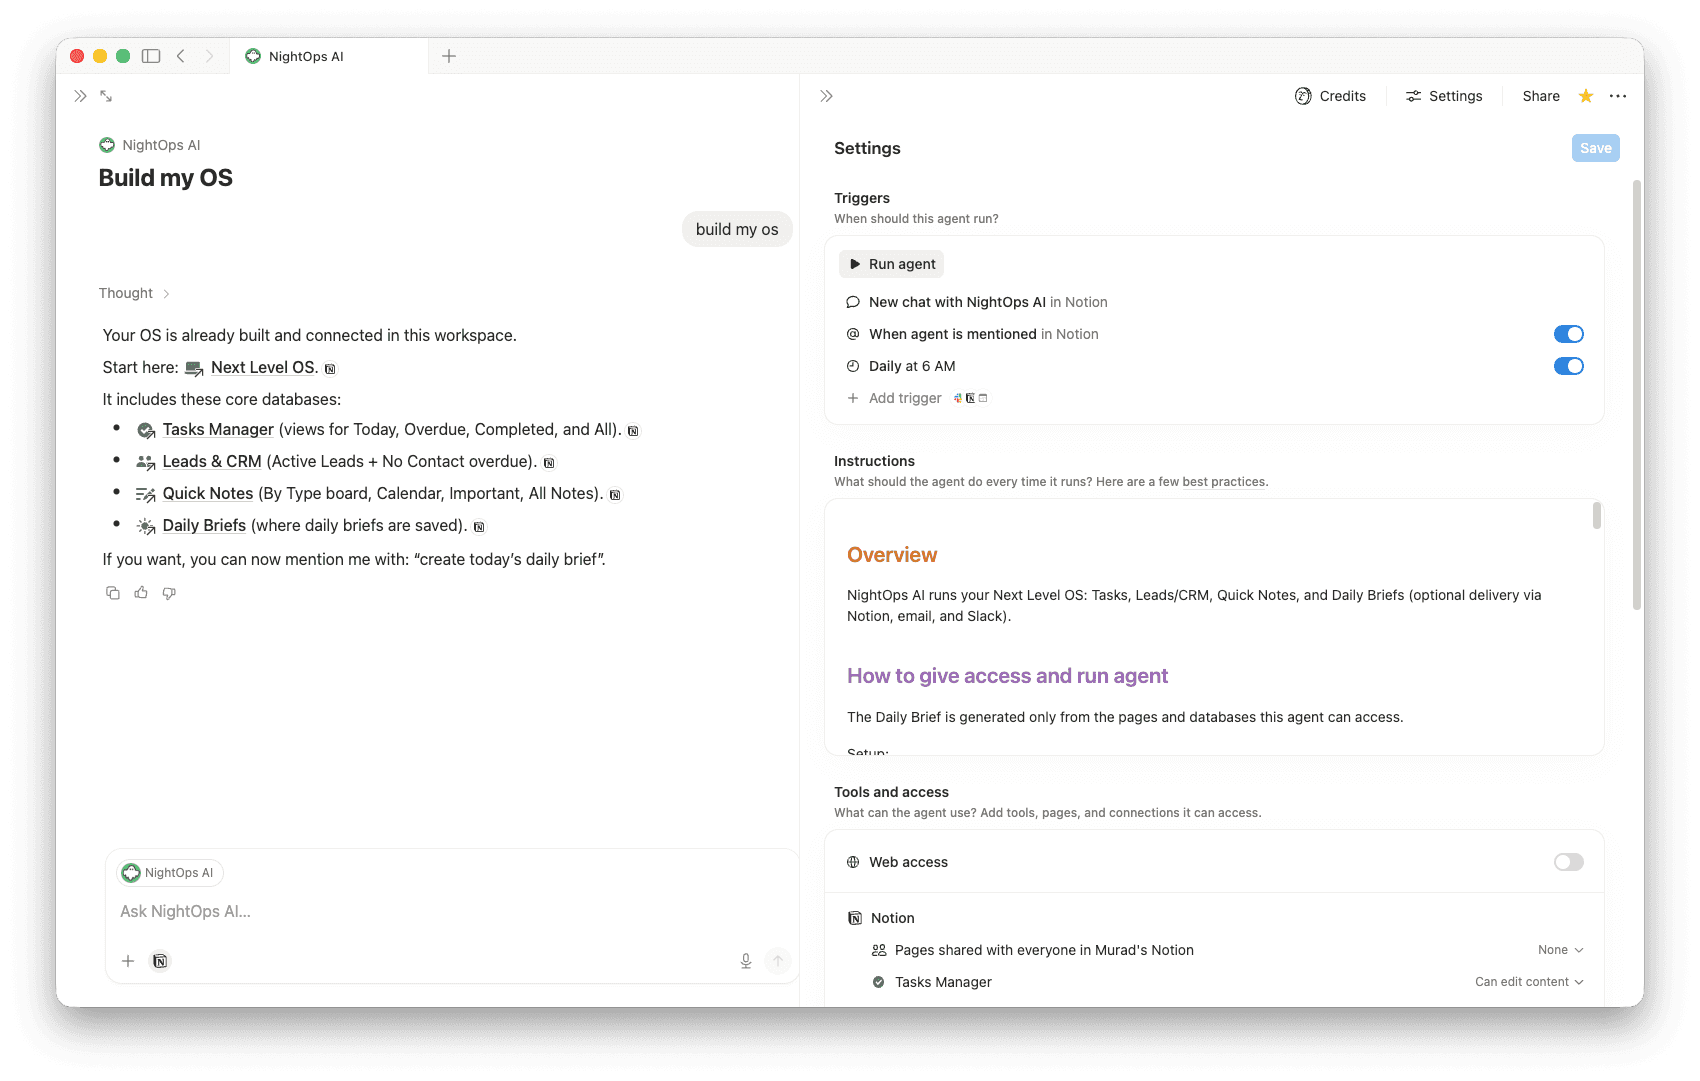This screenshot has height=1081, width=1700.
Task: Switch to the NightOps AI browser tab
Action: click(x=329, y=56)
